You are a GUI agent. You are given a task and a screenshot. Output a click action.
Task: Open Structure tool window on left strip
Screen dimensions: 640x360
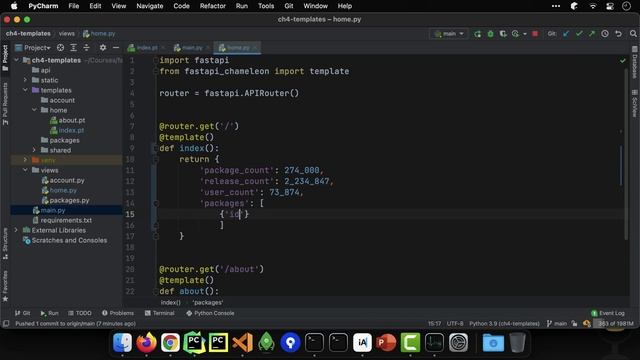5,244
